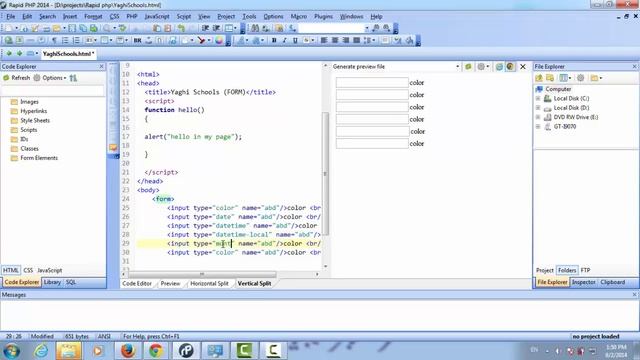The image size is (640, 360).
Task: Switch to the Inspector tab
Action: (x=583, y=282)
